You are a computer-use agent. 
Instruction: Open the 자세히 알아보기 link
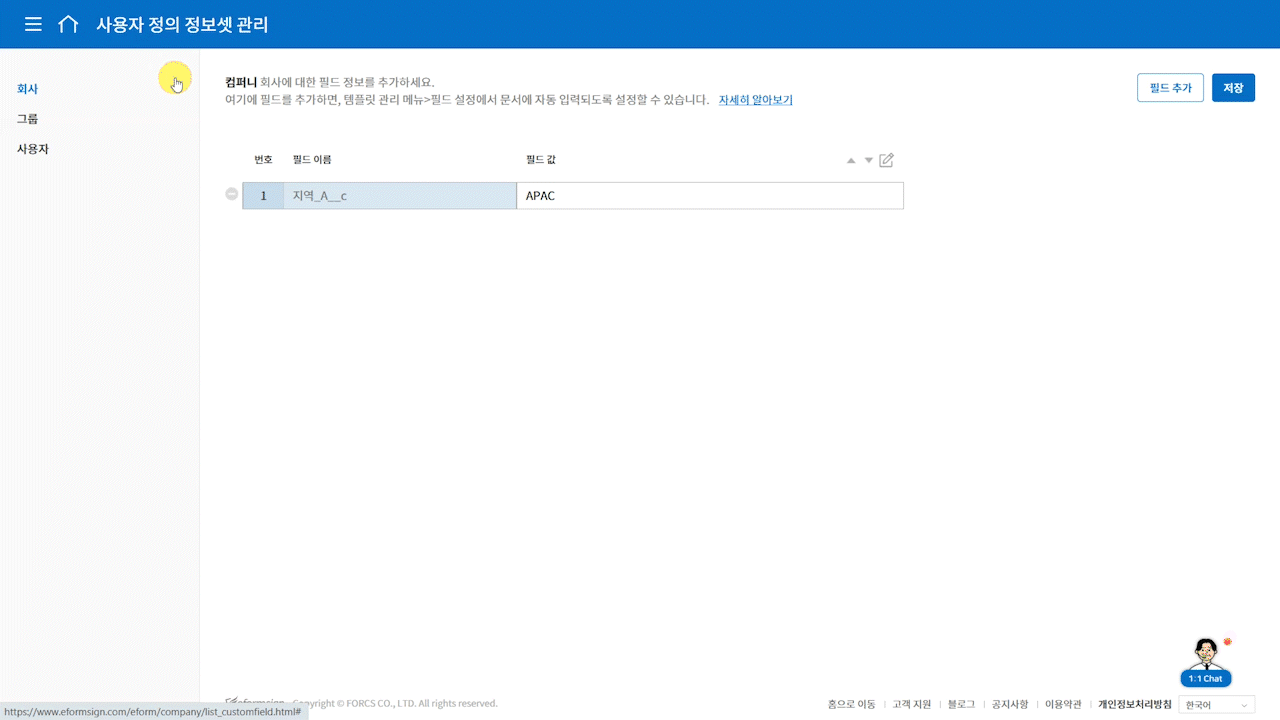pos(755,100)
